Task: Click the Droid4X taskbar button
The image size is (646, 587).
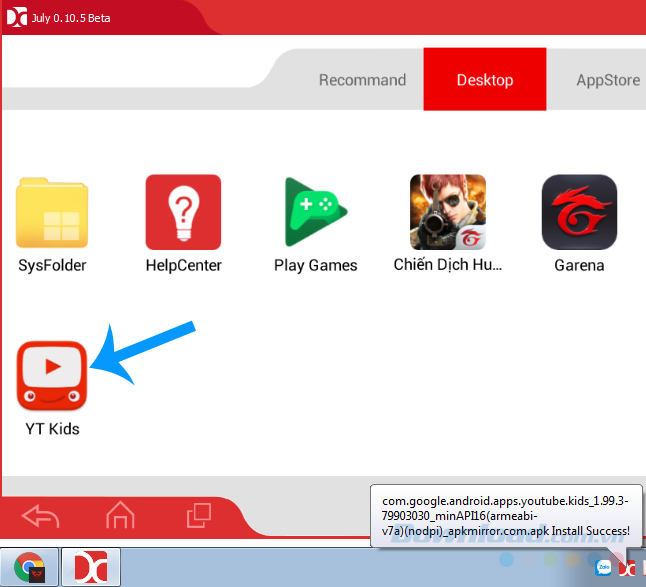Action: [x=91, y=567]
